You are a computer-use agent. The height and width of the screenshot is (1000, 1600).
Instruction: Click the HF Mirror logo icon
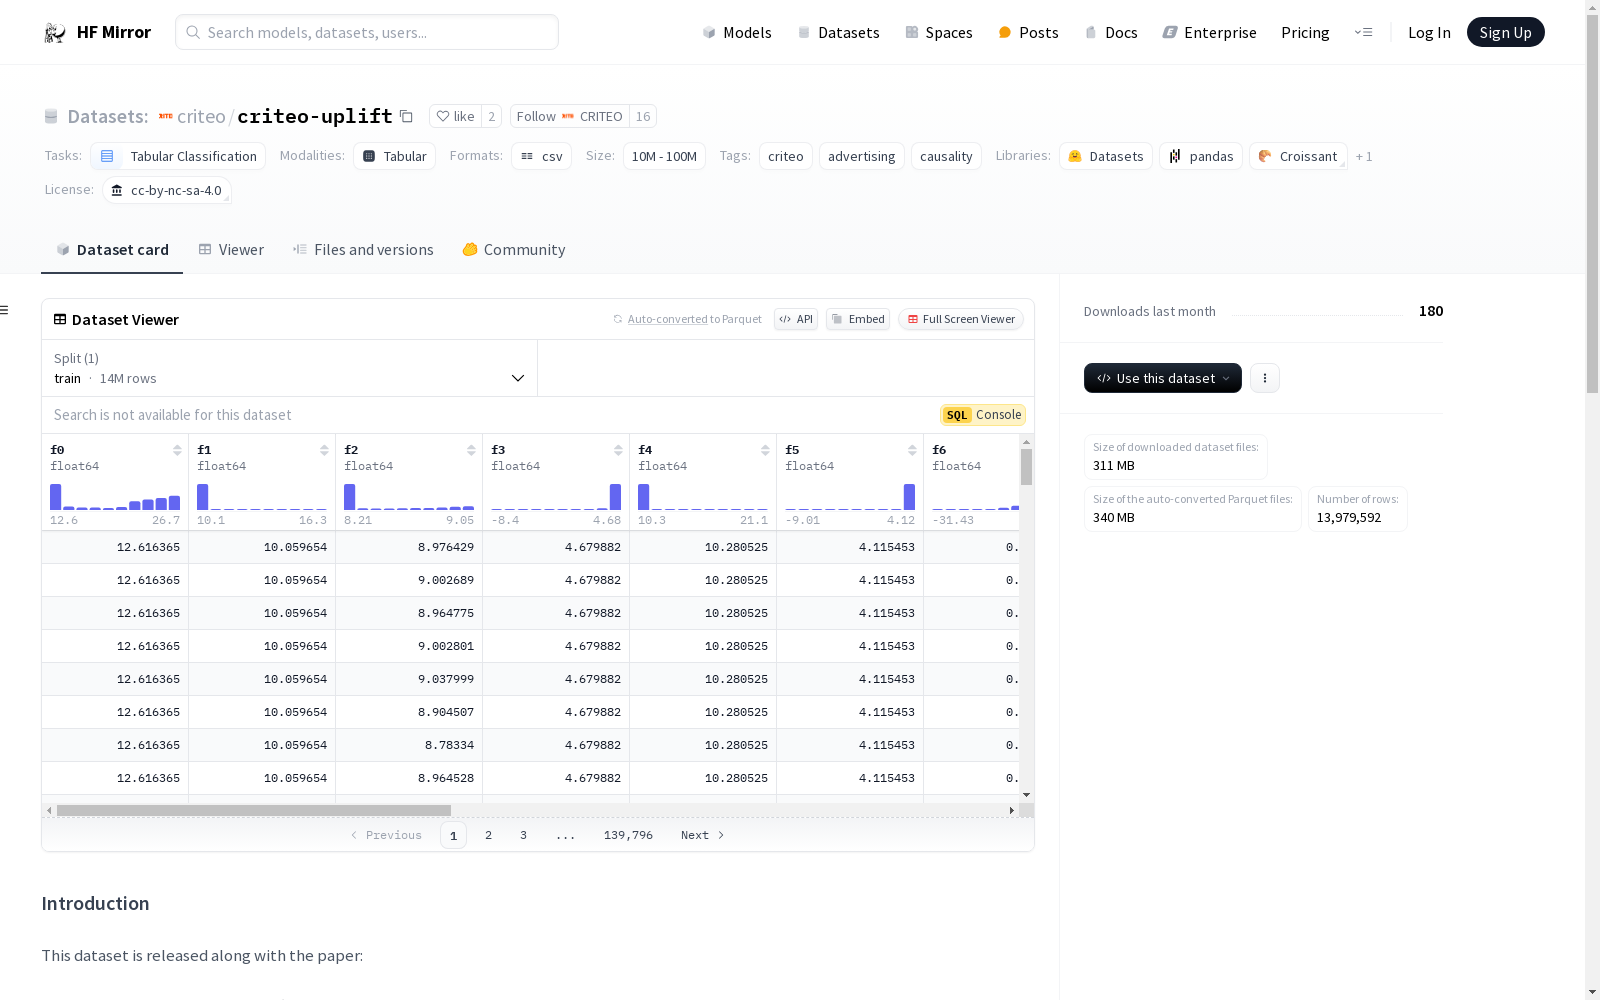(55, 32)
